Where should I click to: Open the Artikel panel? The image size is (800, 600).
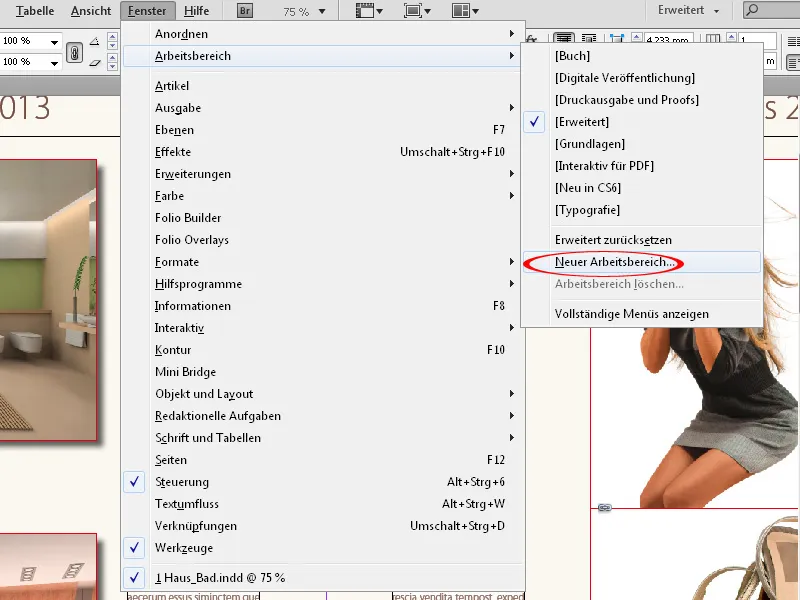pyautogui.click(x=324, y=86)
